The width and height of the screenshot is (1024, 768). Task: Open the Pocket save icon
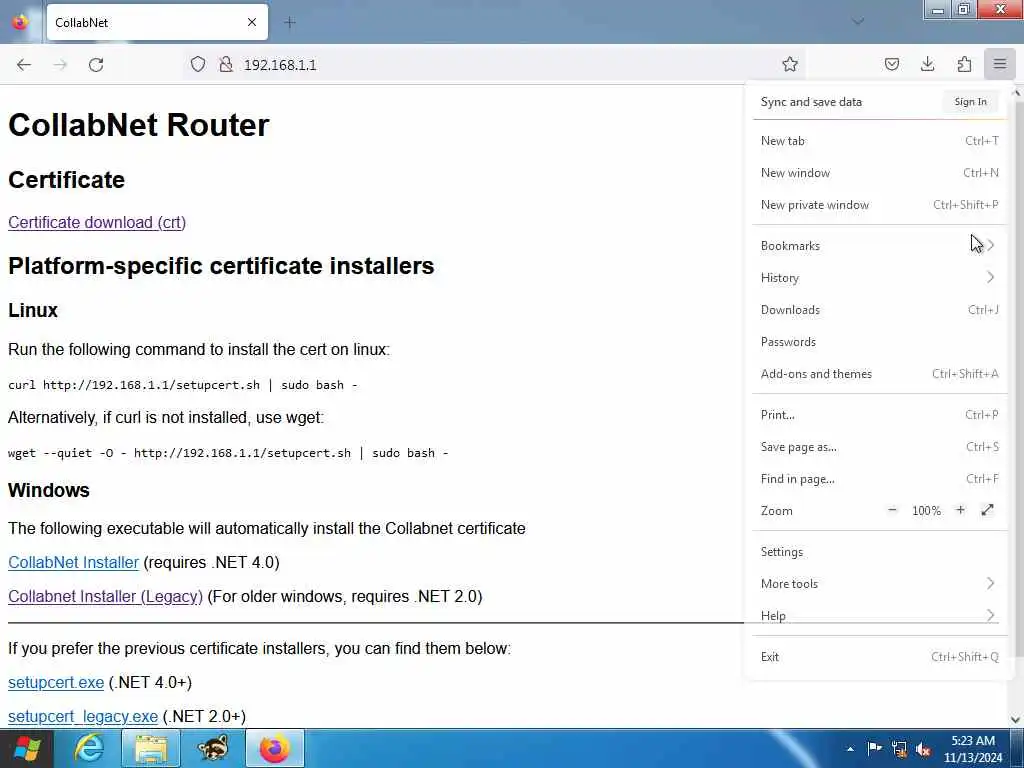coord(891,64)
